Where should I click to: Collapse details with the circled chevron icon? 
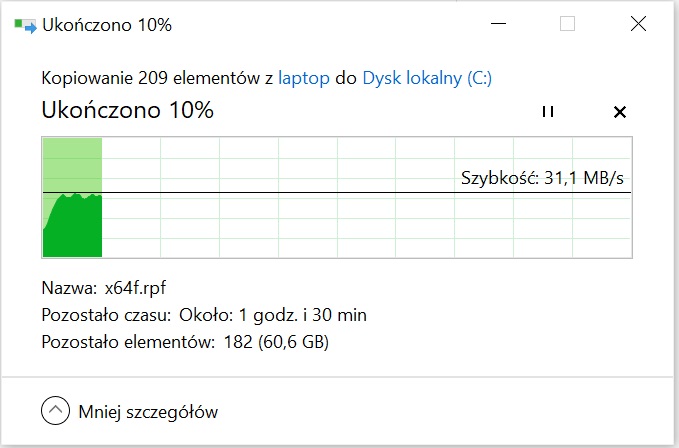point(55,410)
